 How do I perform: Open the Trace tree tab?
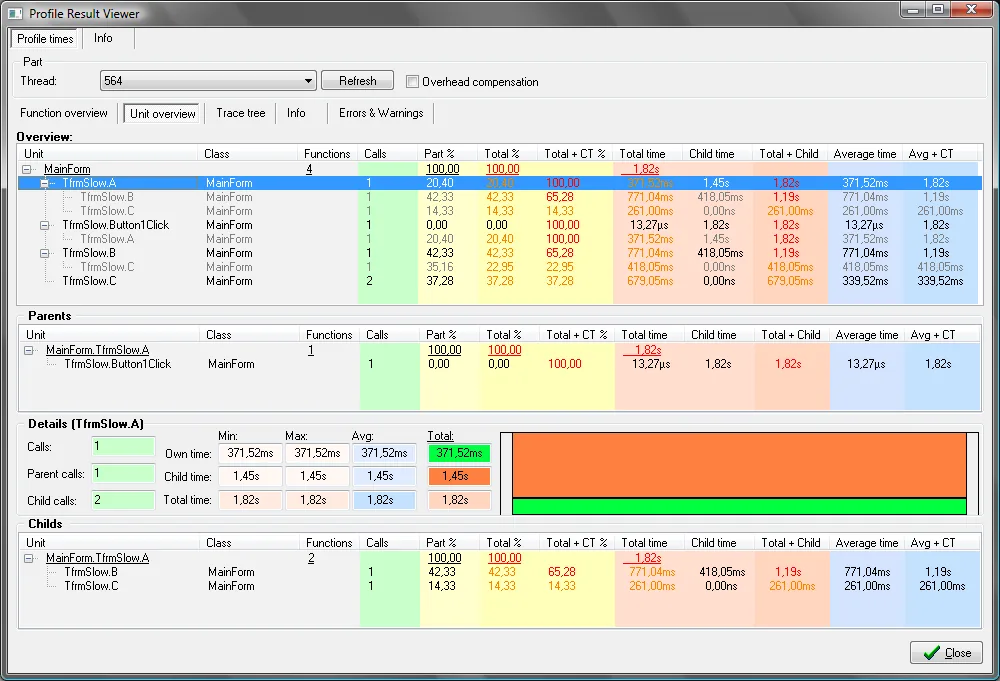pyautogui.click(x=240, y=113)
